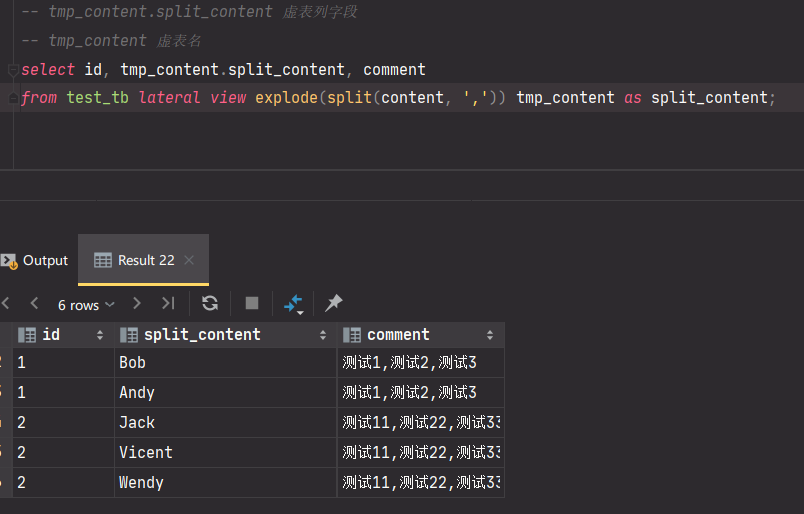Go to previous page of rows

[x=34, y=303]
